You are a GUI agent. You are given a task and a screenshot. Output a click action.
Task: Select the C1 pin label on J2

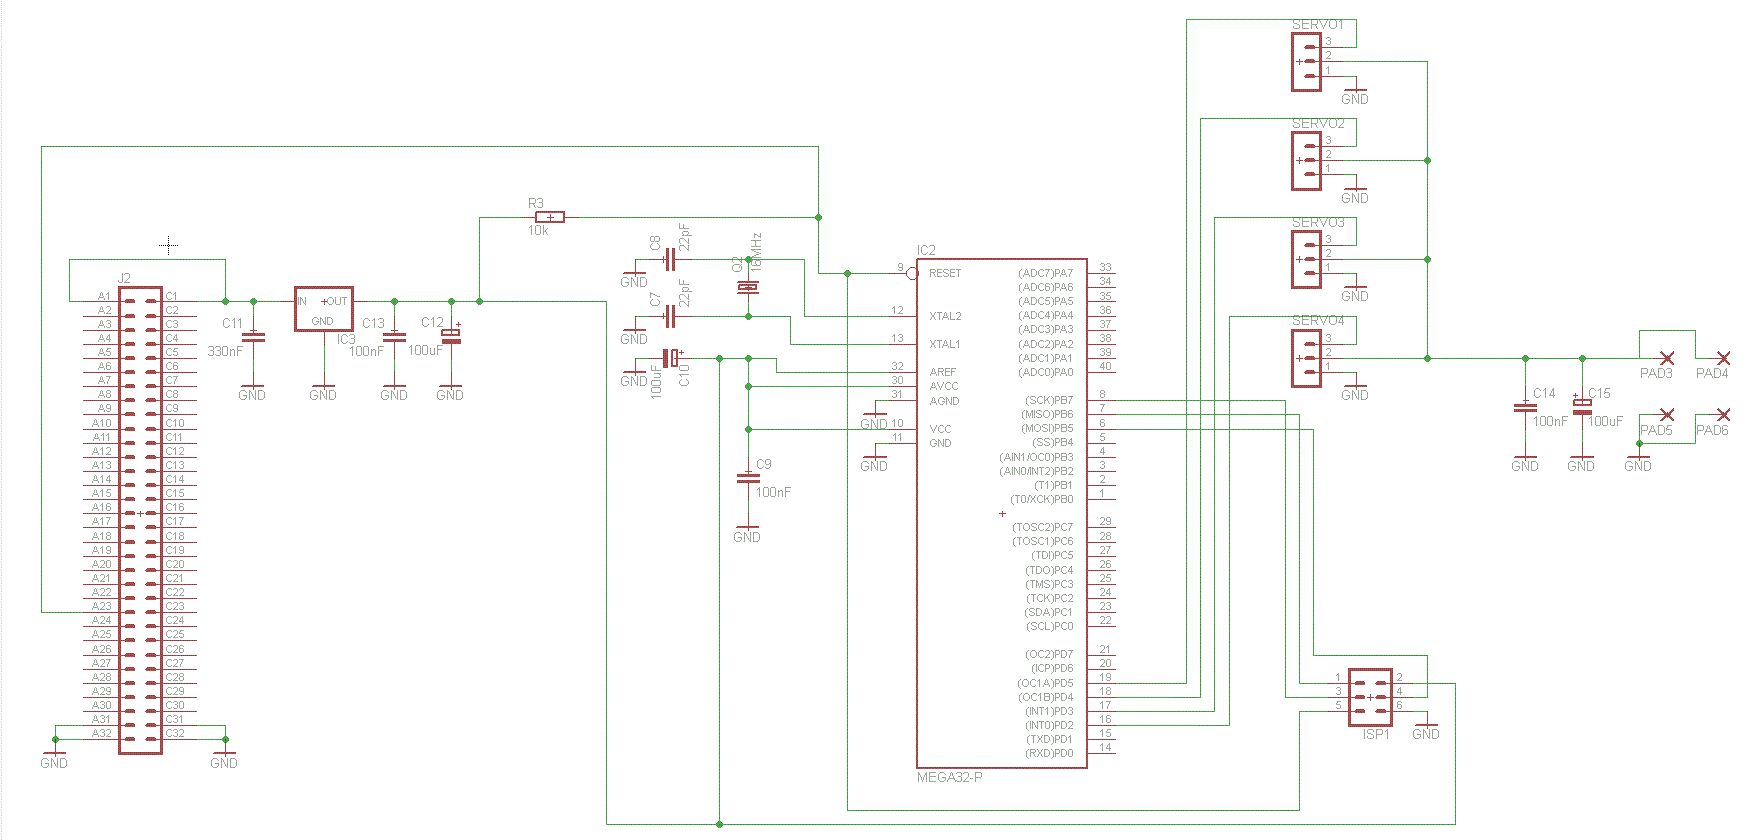click(x=172, y=297)
